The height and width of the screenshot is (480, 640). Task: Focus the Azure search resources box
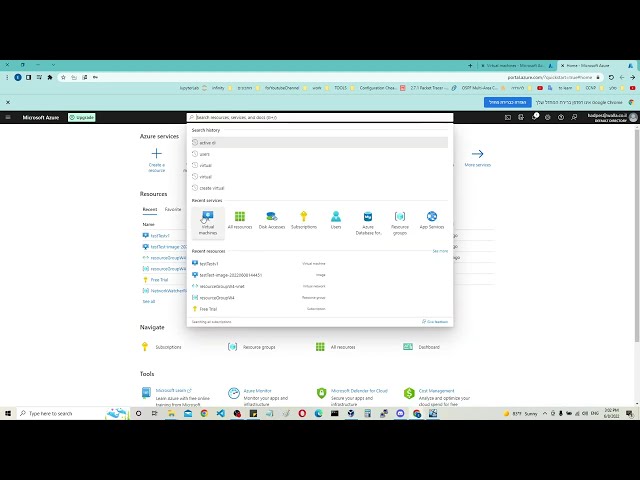click(320, 117)
